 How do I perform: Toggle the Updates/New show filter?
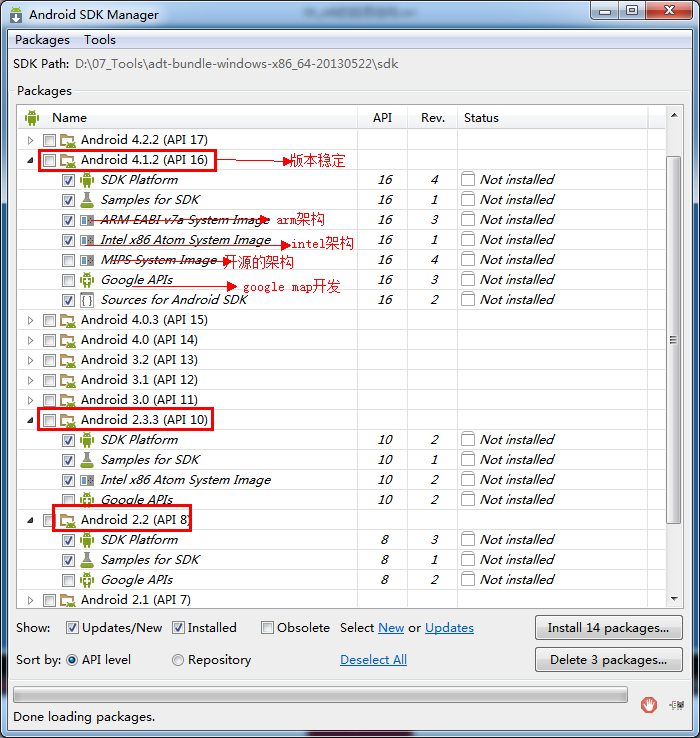[72, 627]
